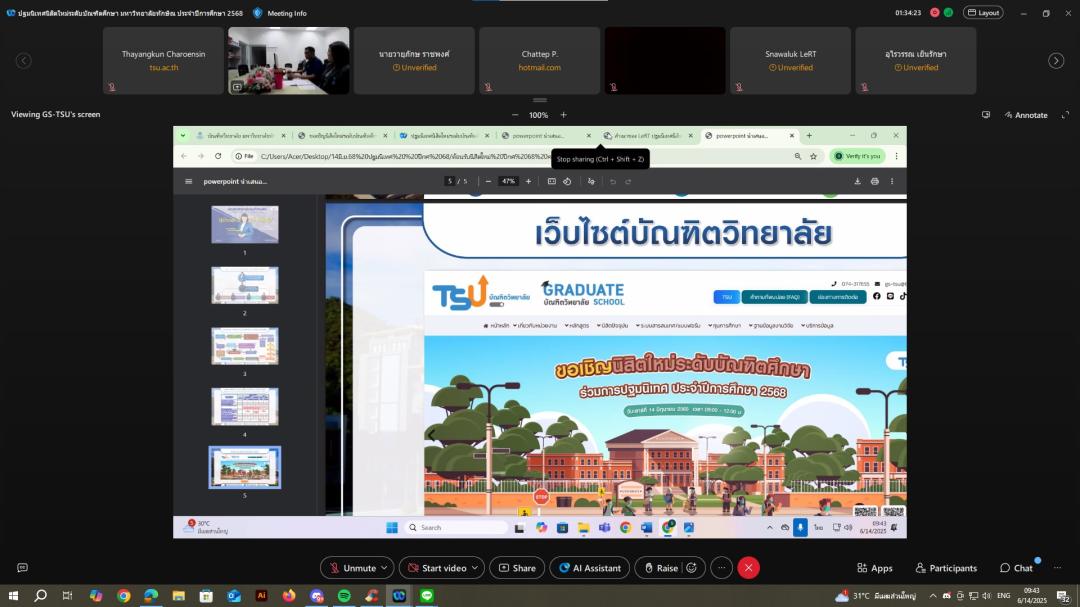Select Thayangkun Charoensin participant tile
The image size is (1080, 607).
(x=163, y=61)
